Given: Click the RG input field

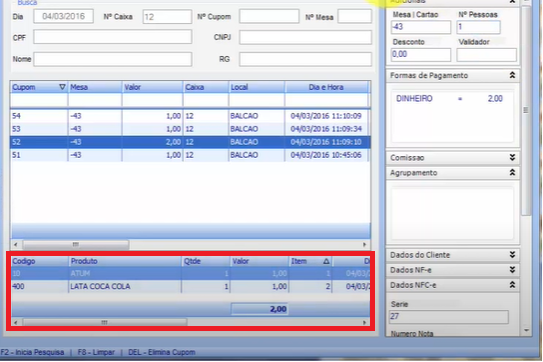Looking at the screenshot, I should pos(305,59).
